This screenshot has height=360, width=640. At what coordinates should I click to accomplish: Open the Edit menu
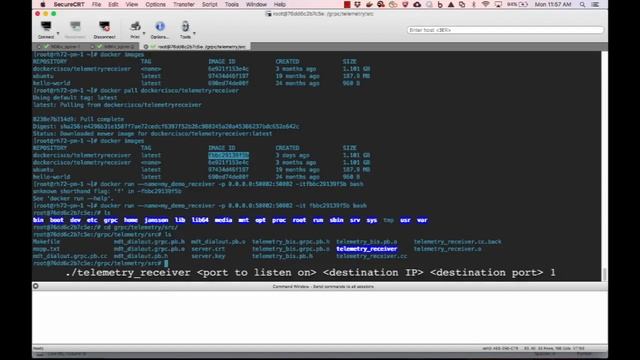tap(113, 4)
